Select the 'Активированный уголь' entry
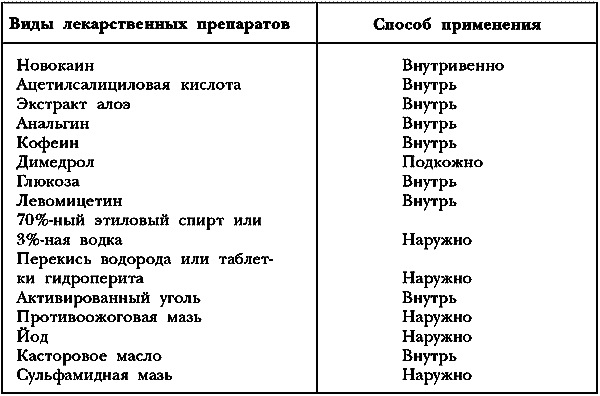Viewport: 600px width, 396px height. coord(108,298)
